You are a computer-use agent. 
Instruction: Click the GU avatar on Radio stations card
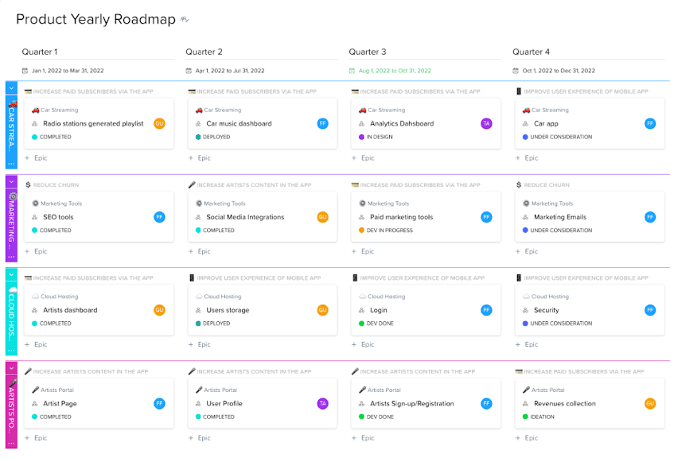(x=159, y=123)
